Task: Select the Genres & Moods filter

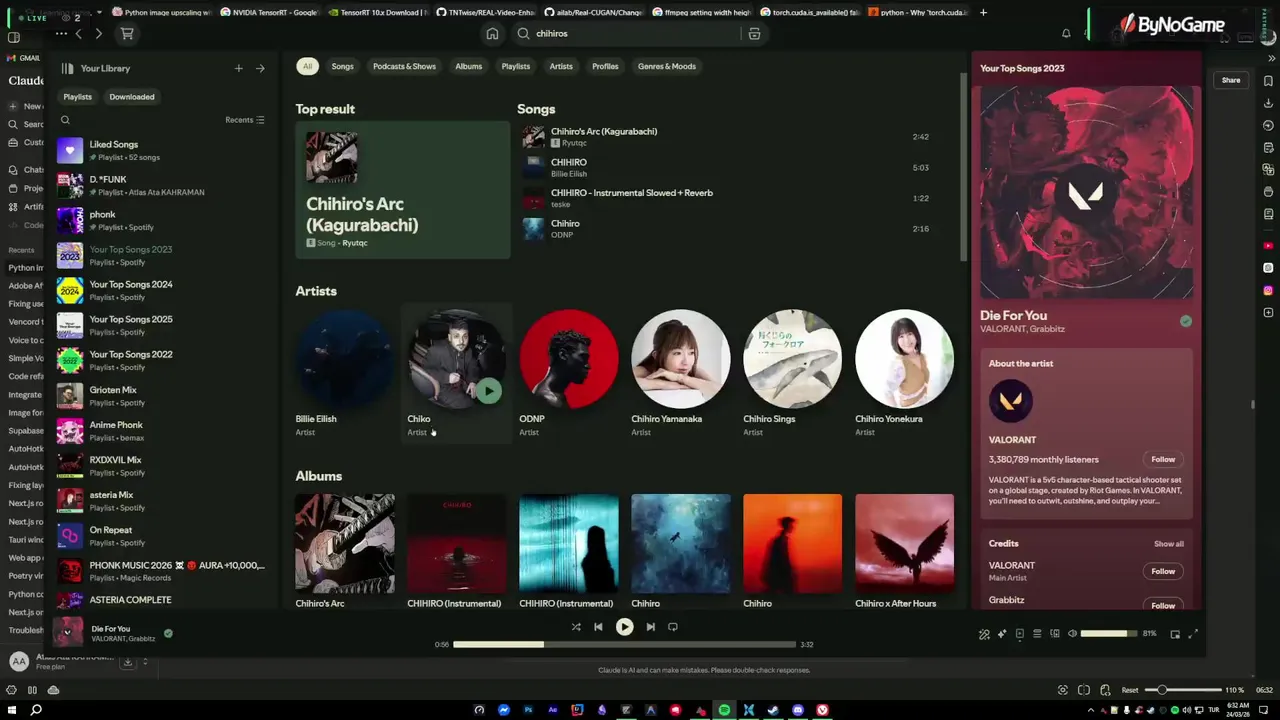Action: pos(667,66)
